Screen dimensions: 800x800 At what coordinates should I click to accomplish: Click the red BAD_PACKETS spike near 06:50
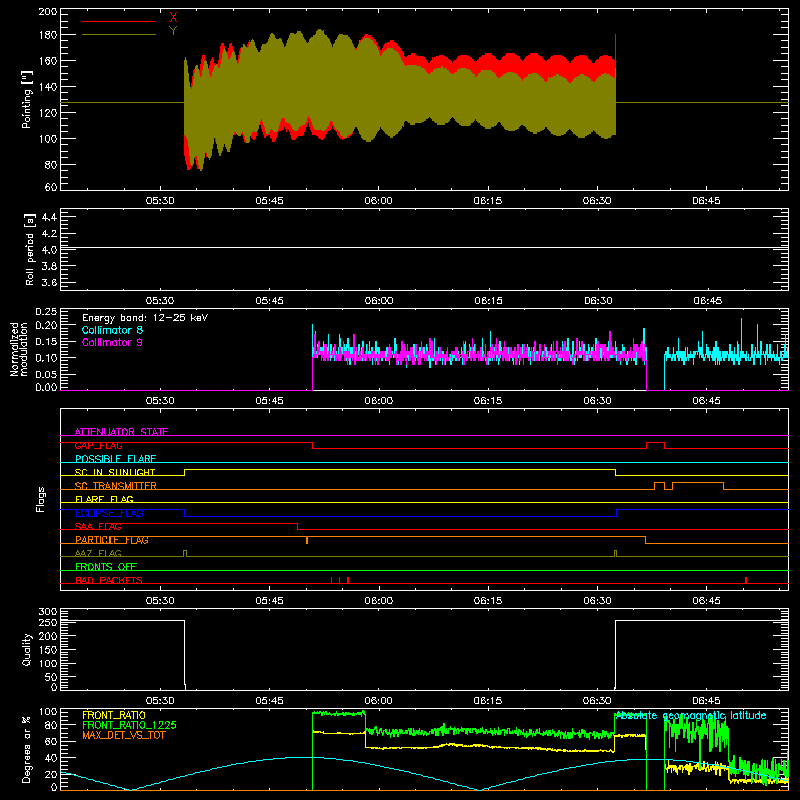coord(746,580)
